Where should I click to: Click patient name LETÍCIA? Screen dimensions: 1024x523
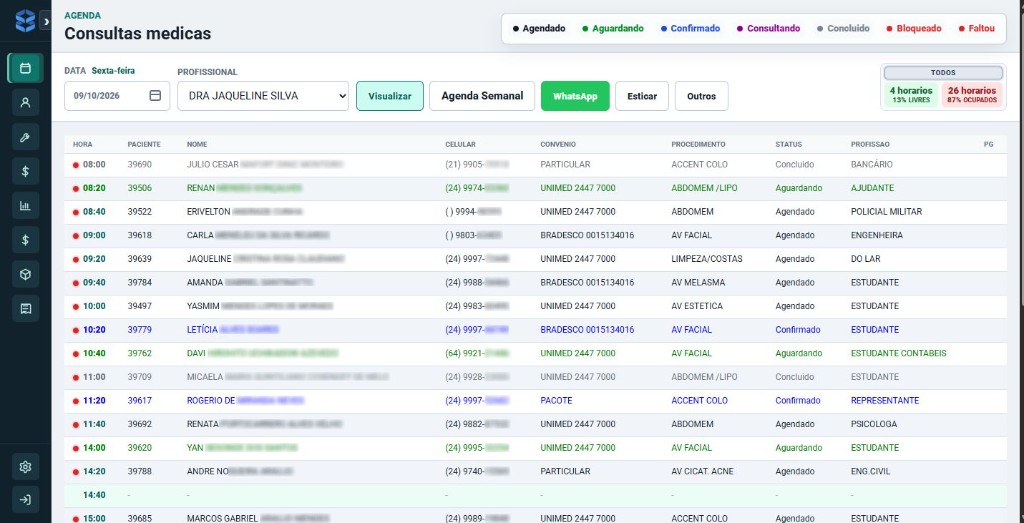click(202, 330)
